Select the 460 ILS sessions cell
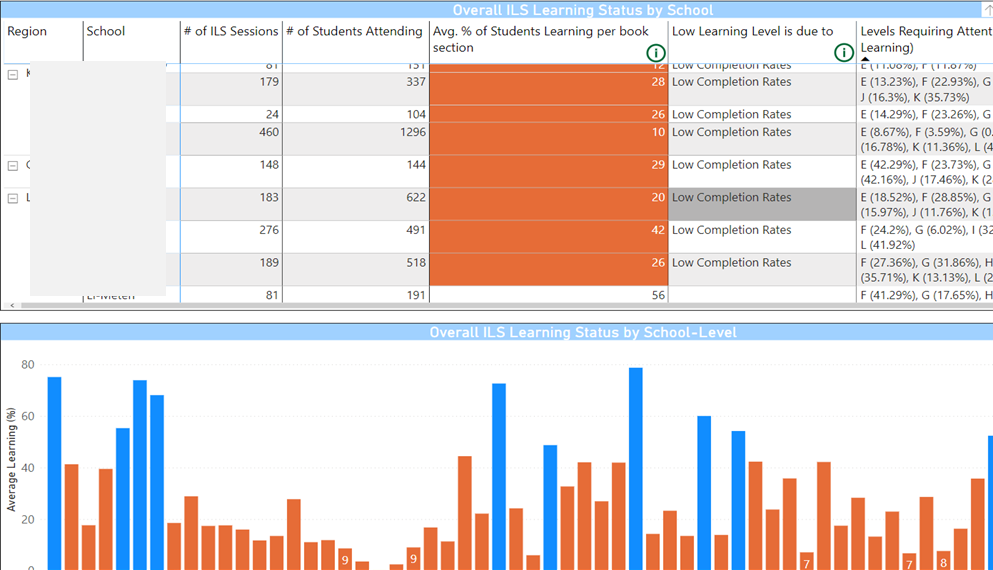 coord(231,139)
